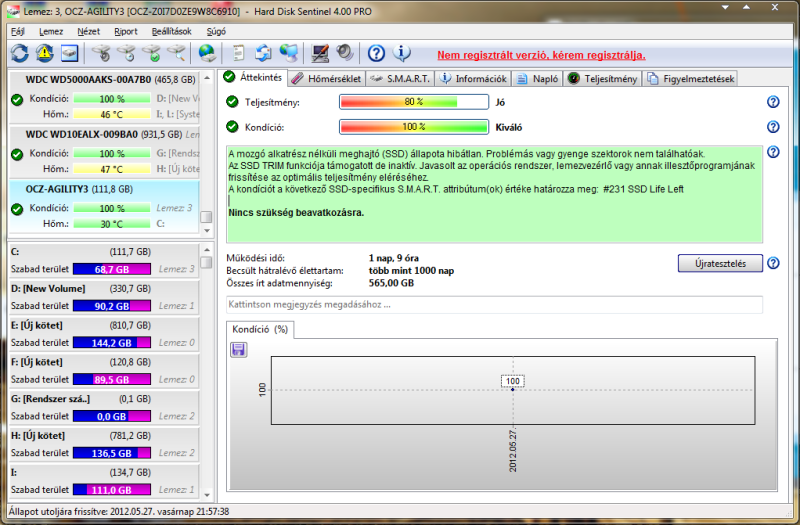Click the disk with clock test icon
Viewport: 800px width, 525px height.
[x=126, y=53]
